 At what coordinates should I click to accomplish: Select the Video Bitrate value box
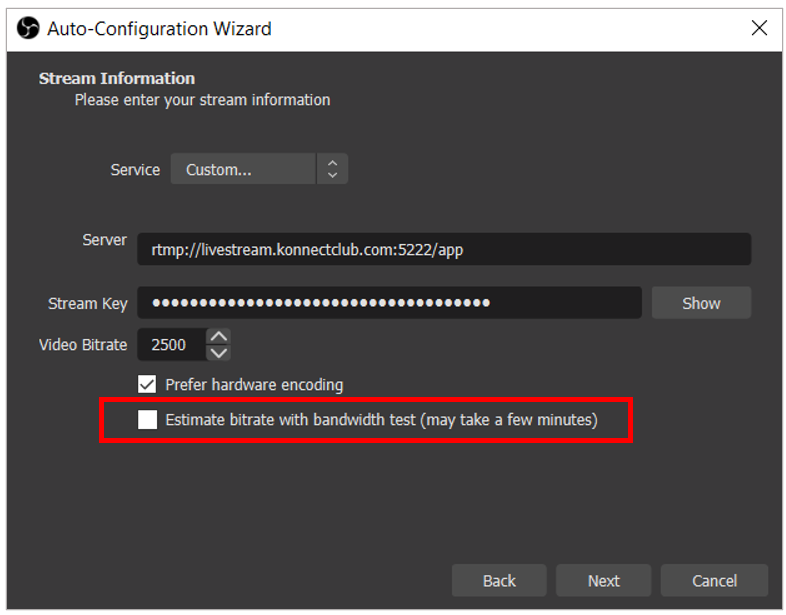pyautogui.click(x=170, y=345)
